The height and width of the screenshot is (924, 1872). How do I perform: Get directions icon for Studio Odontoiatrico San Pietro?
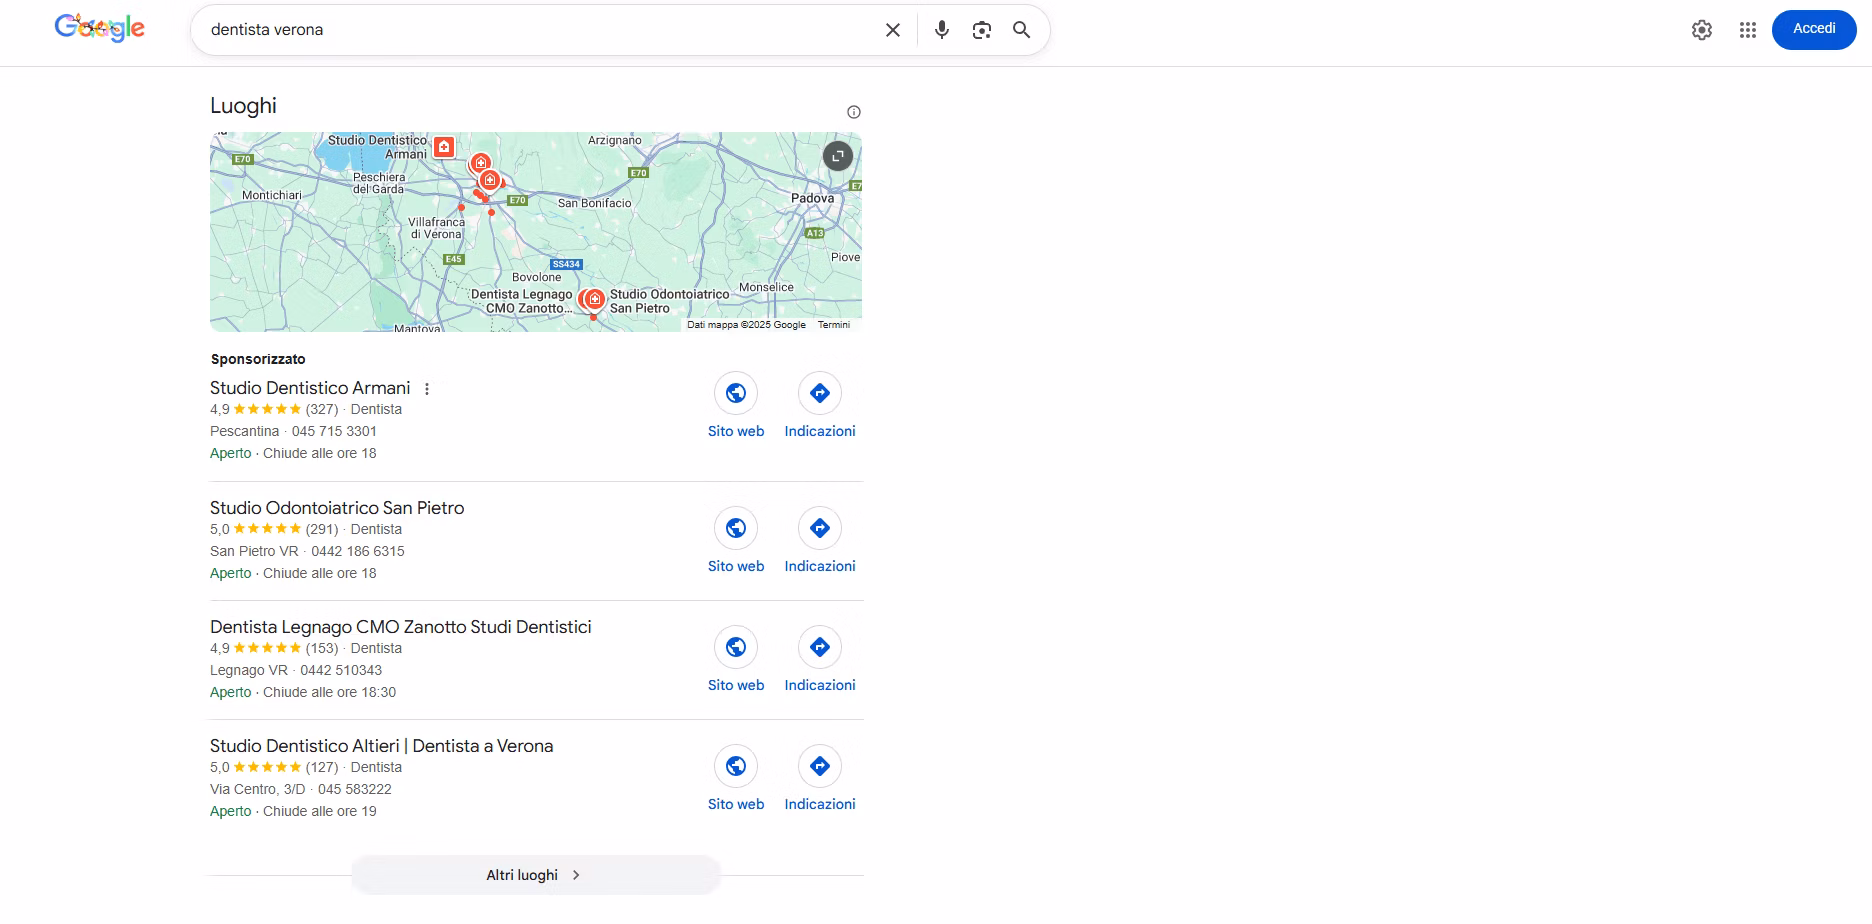pyautogui.click(x=820, y=528)
